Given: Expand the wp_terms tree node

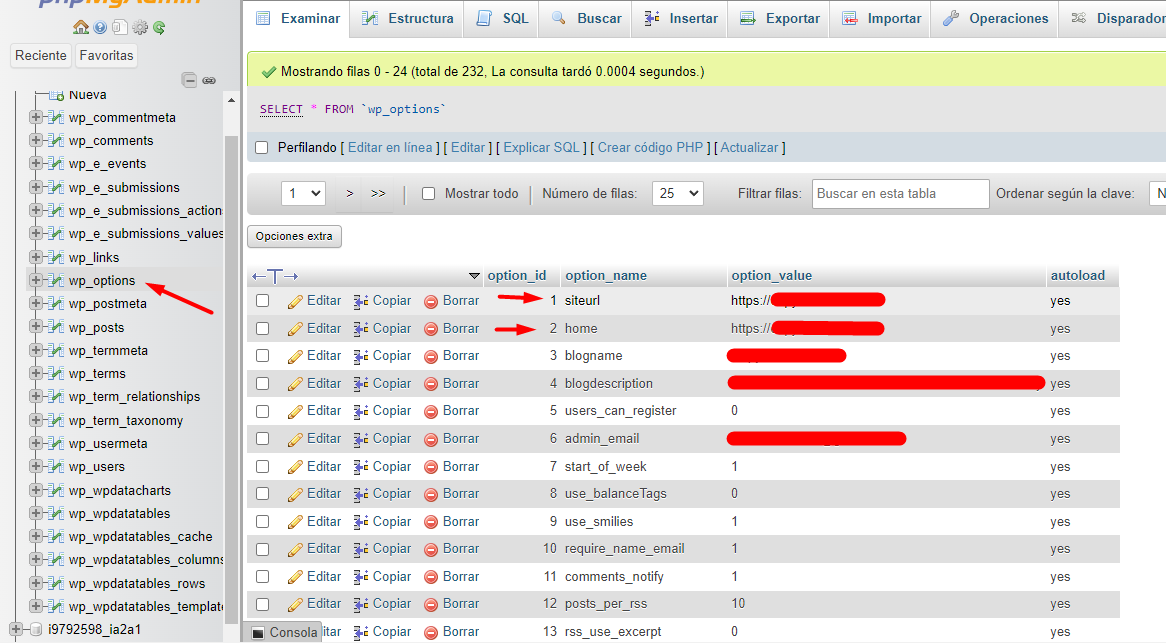Looking at the screenshot, I should pyautogui.click(x=35, y=372).
